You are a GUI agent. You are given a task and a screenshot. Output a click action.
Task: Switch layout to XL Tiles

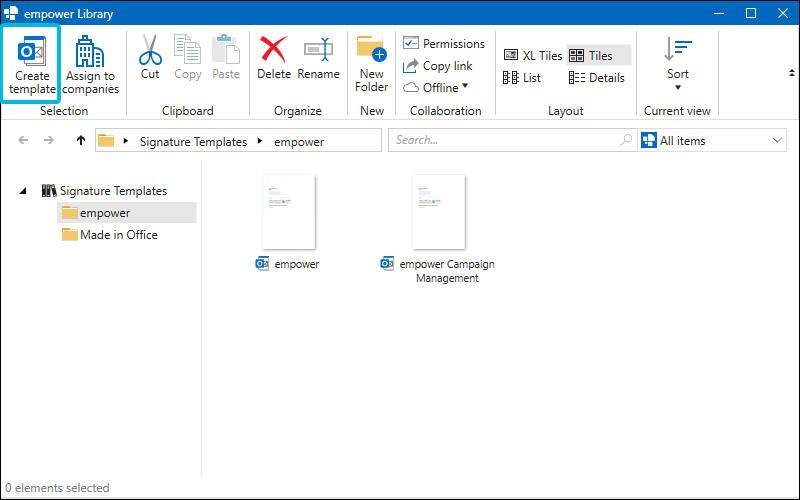tap(533, 55)
